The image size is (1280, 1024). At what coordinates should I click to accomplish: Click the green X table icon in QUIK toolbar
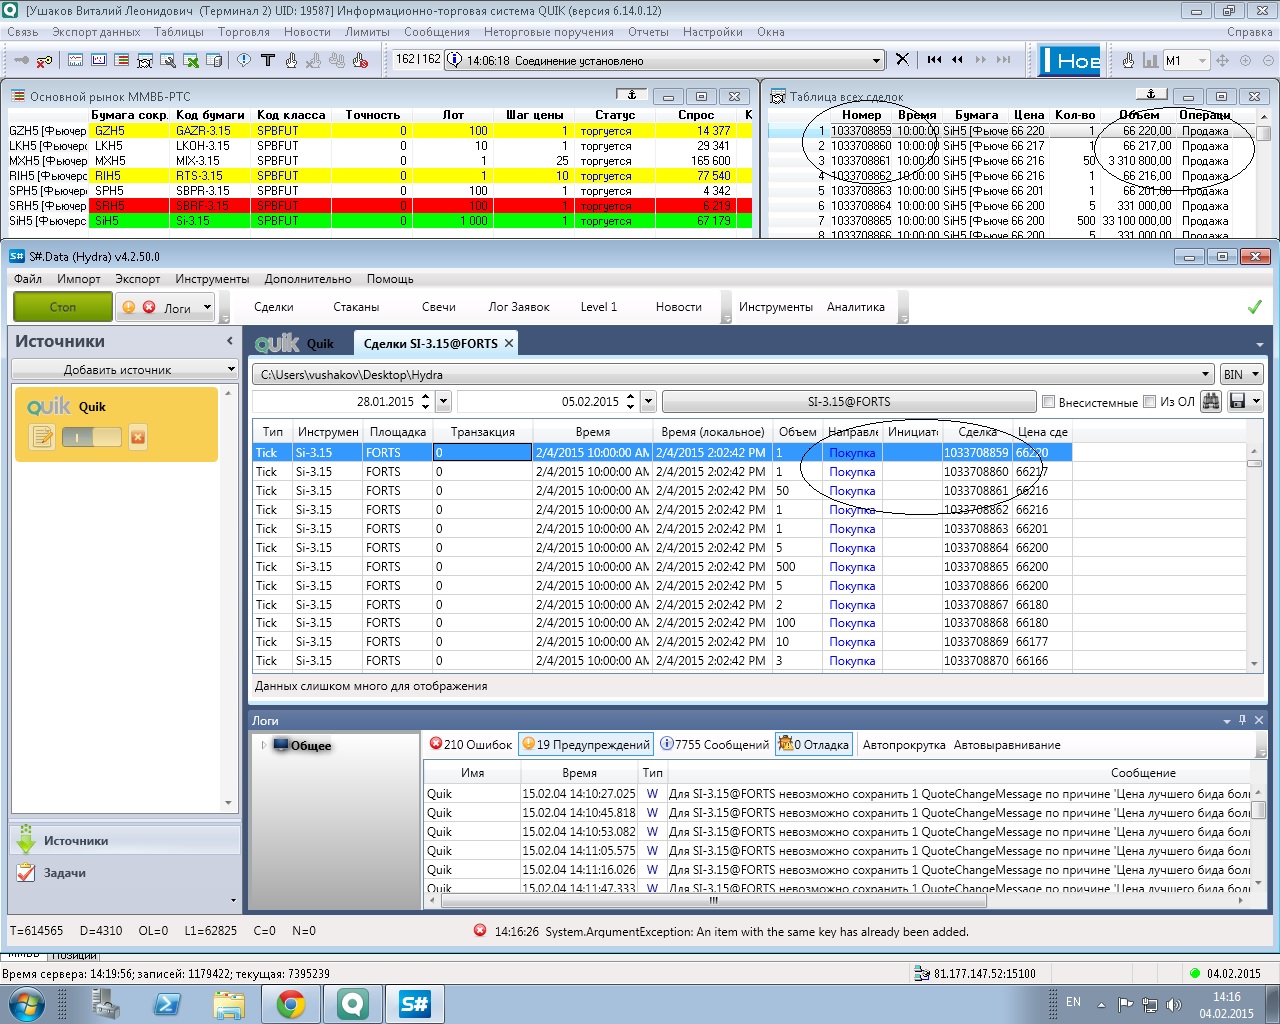[191, 60]
